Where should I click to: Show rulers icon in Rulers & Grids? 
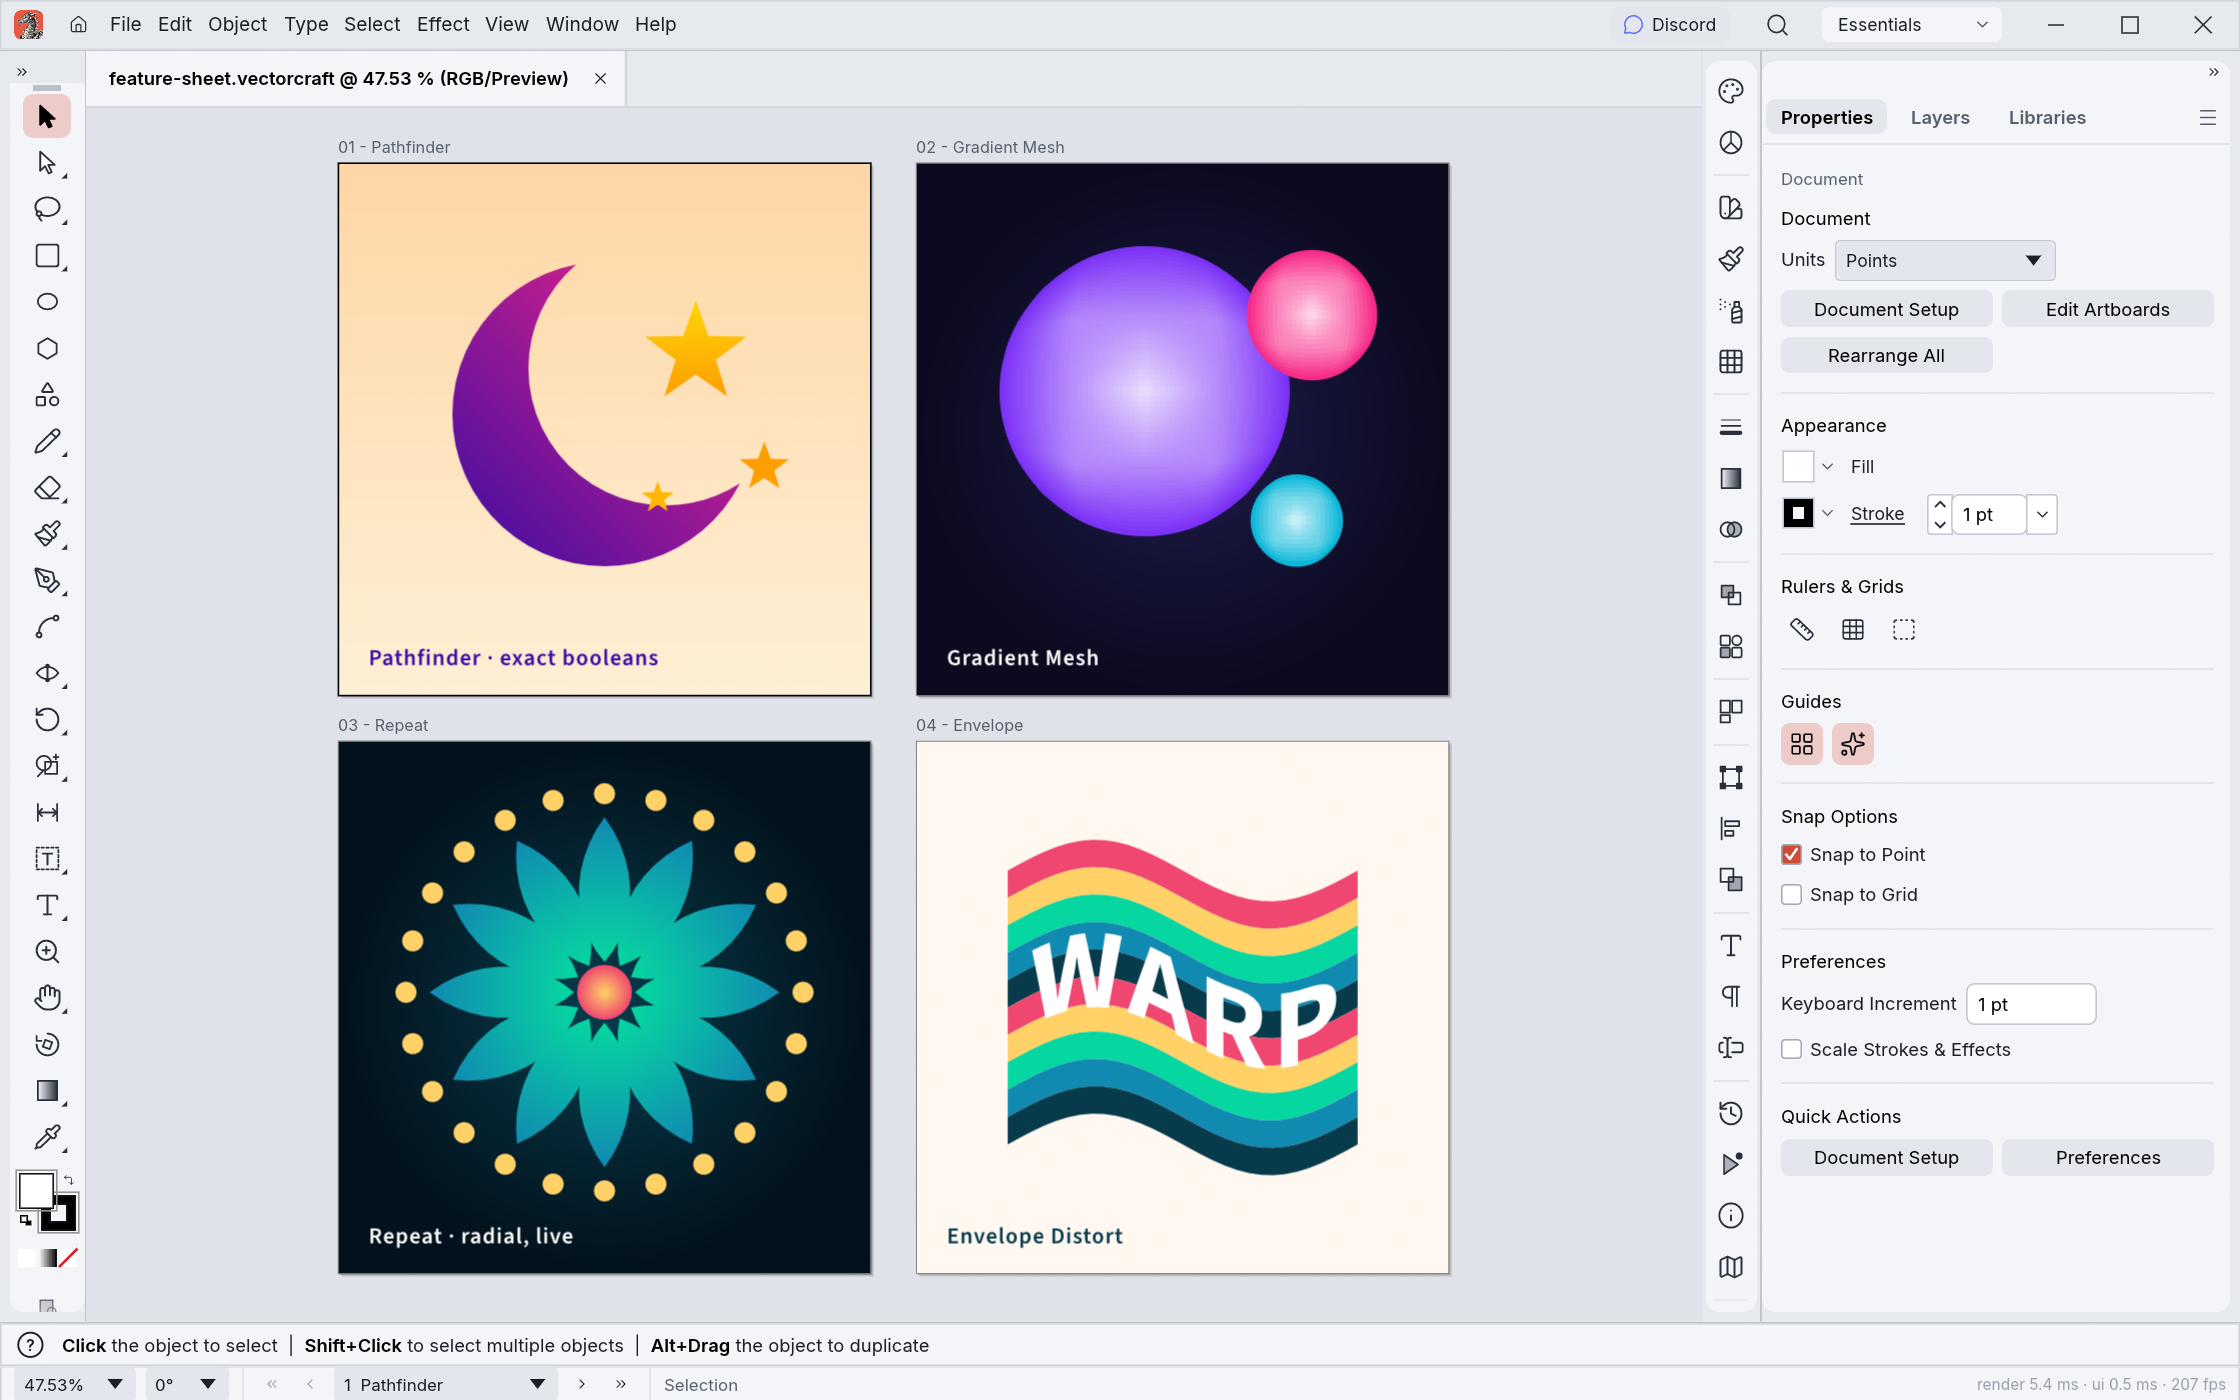point(1802,630)
